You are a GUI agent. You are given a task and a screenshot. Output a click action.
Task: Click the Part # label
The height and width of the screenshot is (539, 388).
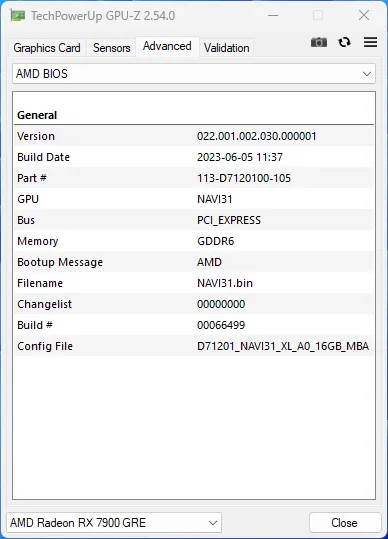tap(32, 178)
